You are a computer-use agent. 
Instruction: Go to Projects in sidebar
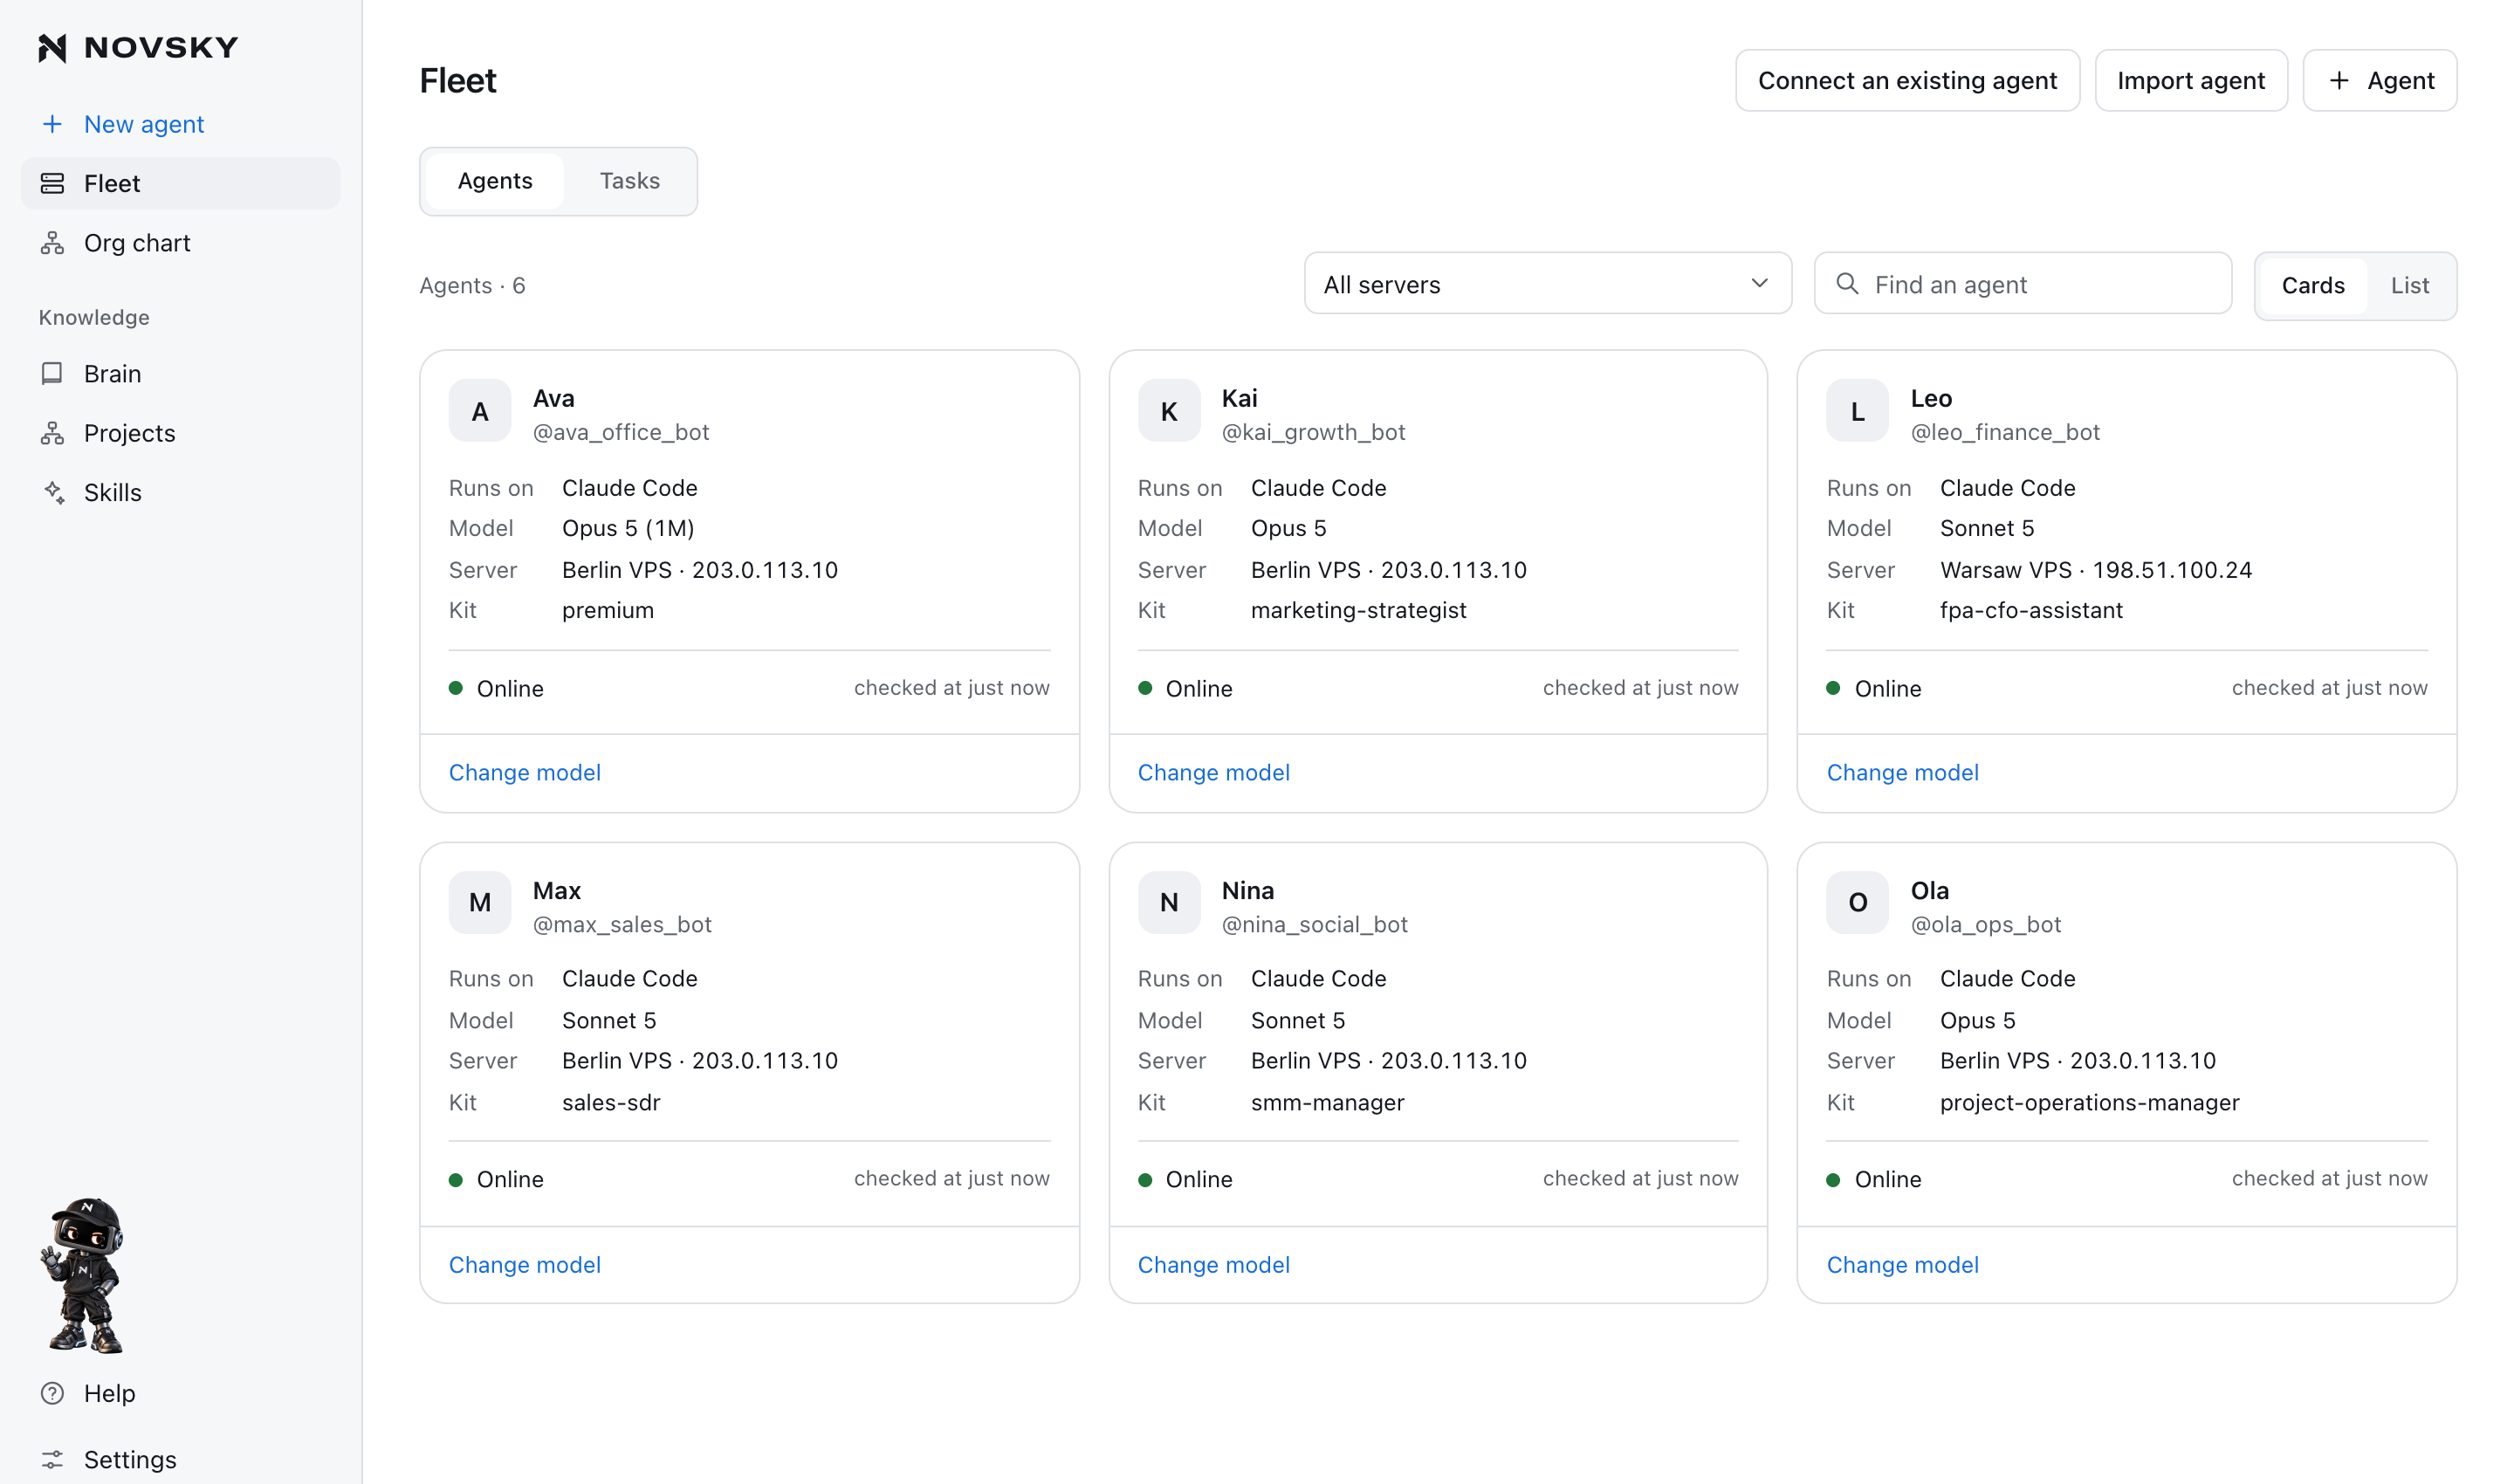(x=181, y=433)
